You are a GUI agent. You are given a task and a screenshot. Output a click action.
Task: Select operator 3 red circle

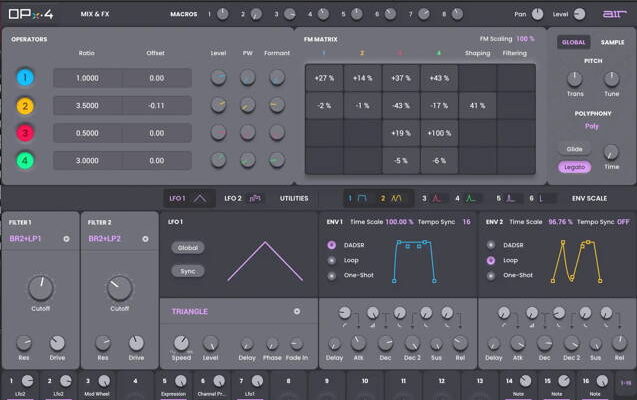click(26, 133)
